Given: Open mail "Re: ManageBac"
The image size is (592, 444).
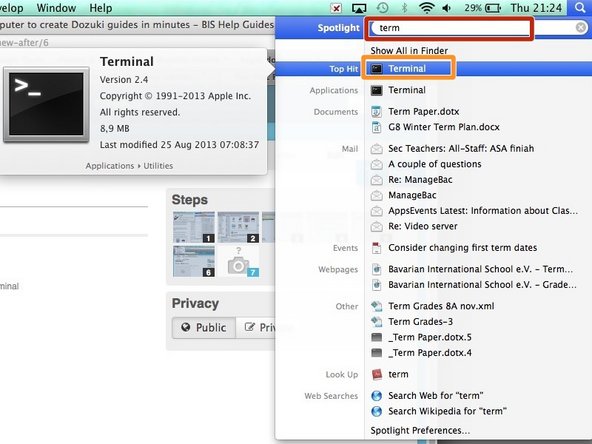Looking at the screenshot, I should (x=411, y=180).
